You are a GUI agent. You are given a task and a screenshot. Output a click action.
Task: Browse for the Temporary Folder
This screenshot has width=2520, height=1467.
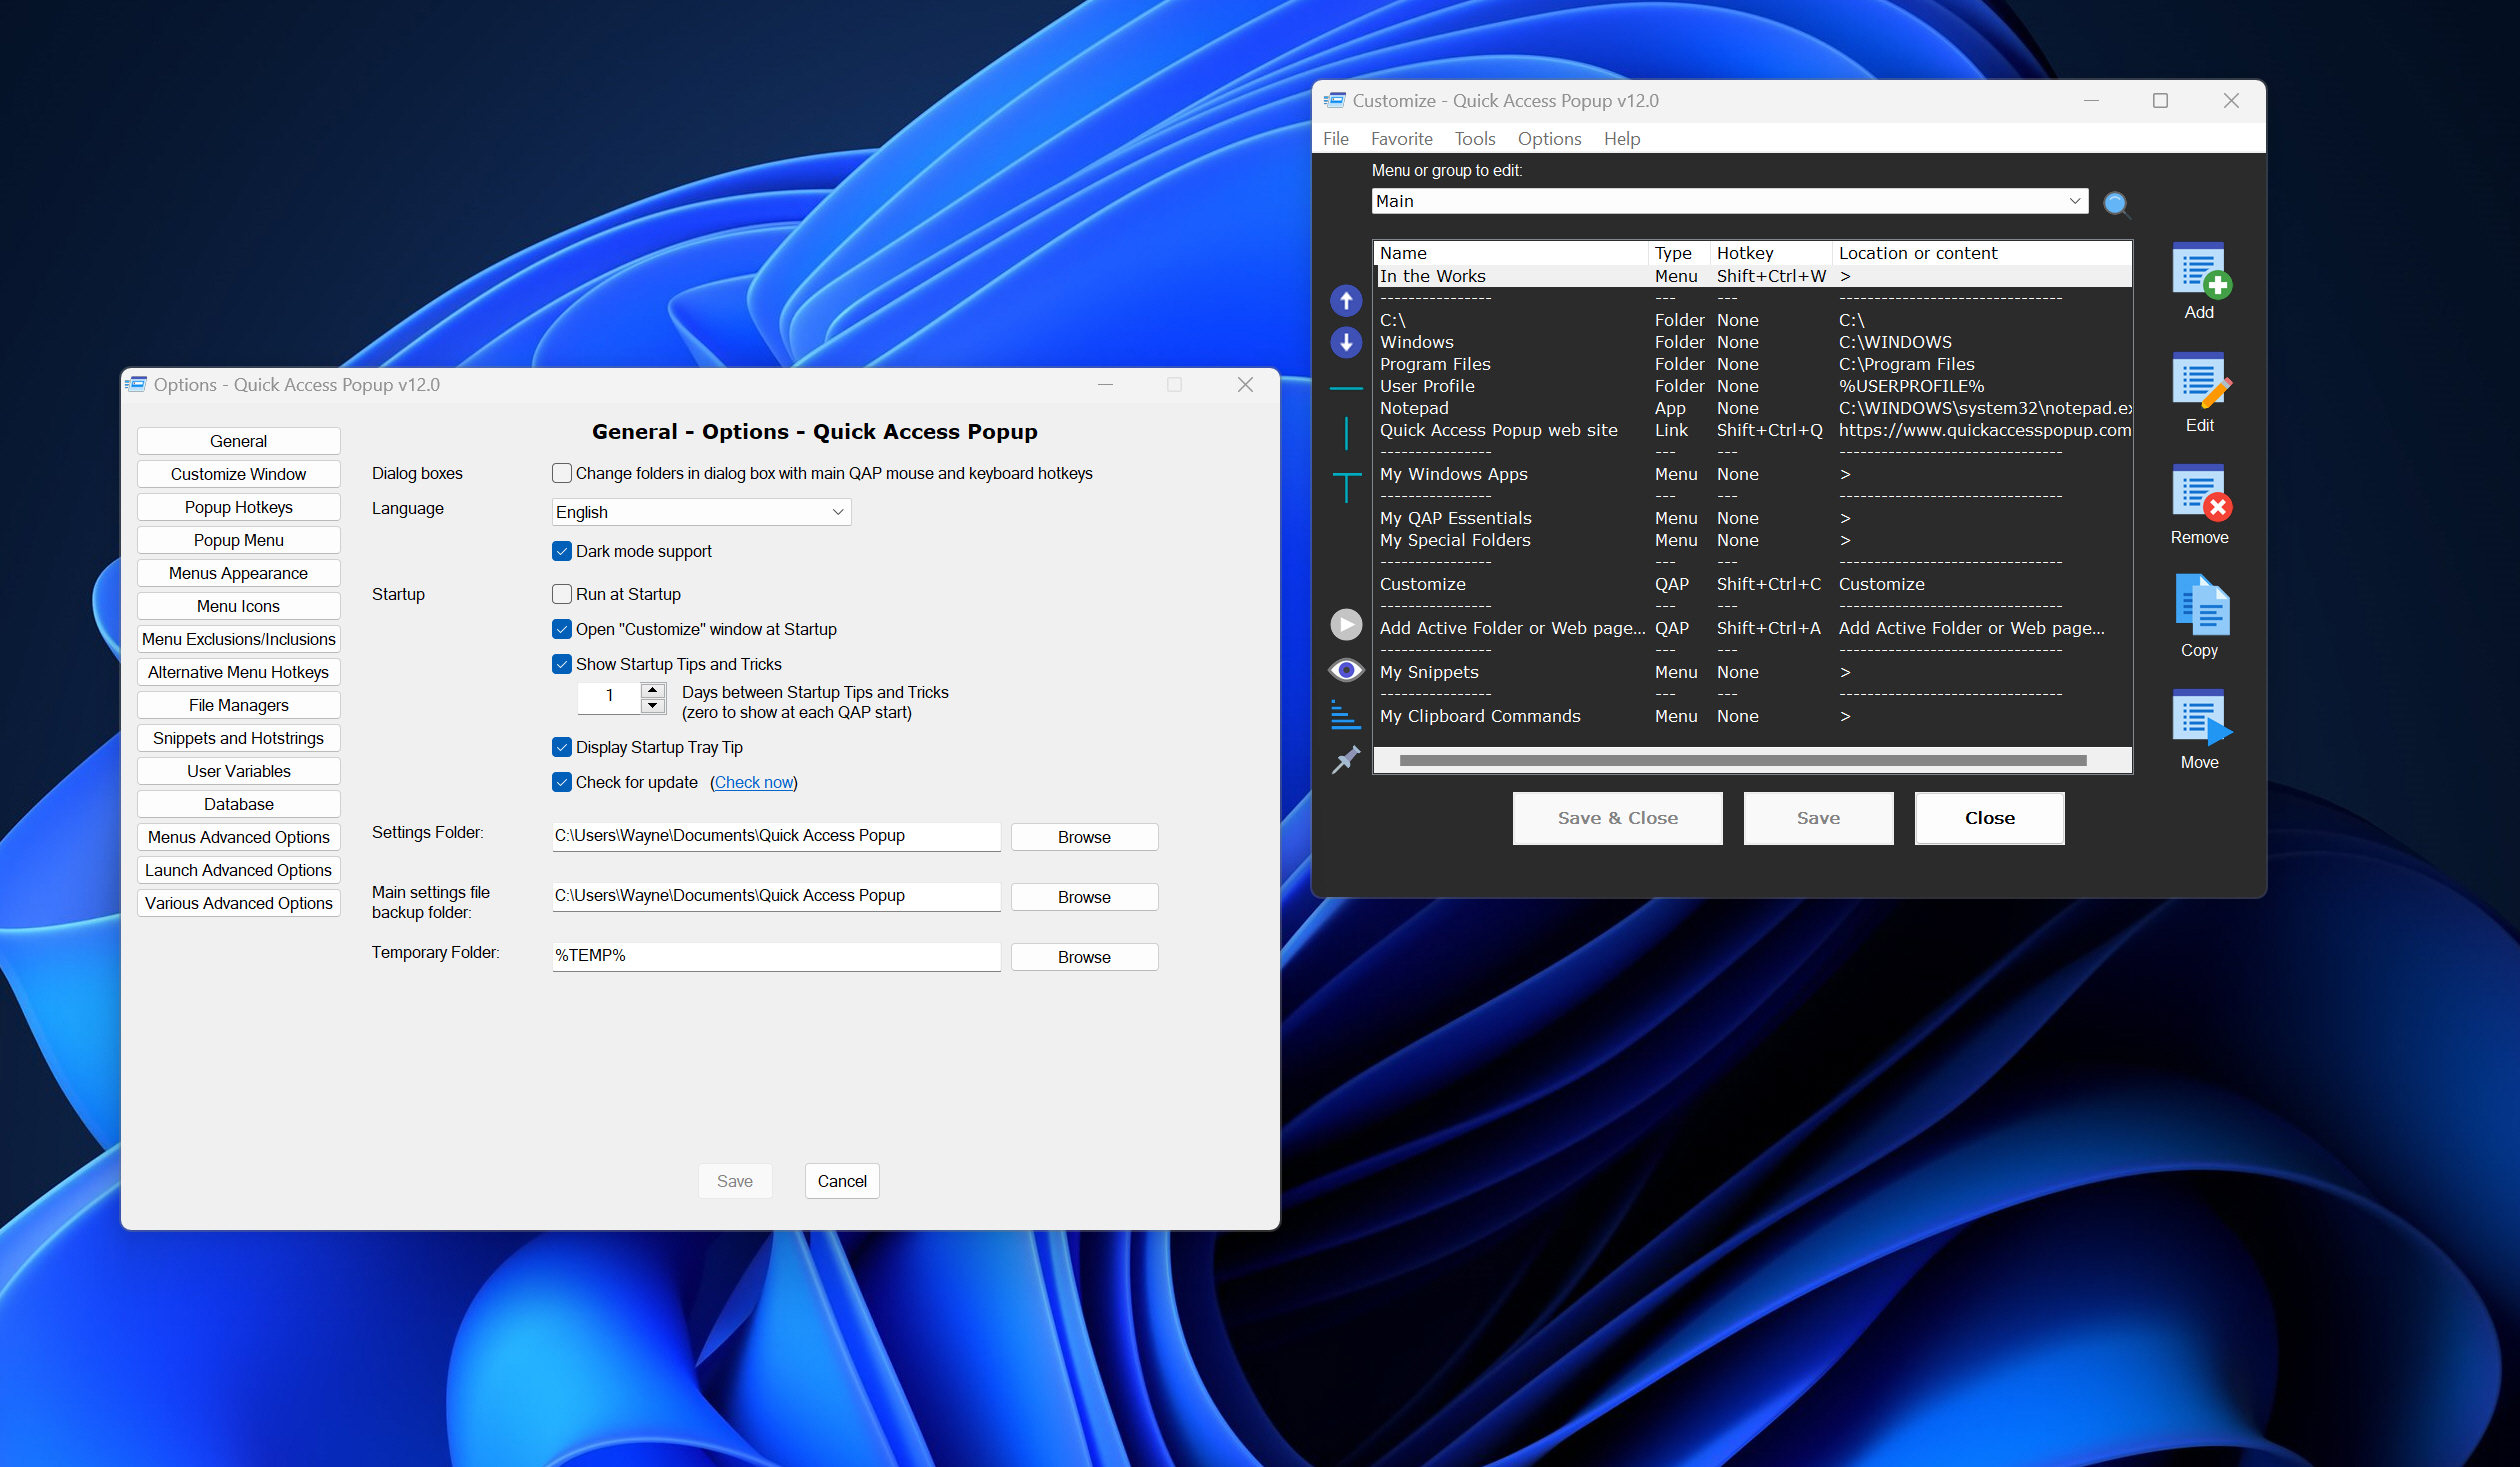(1084, 956)
